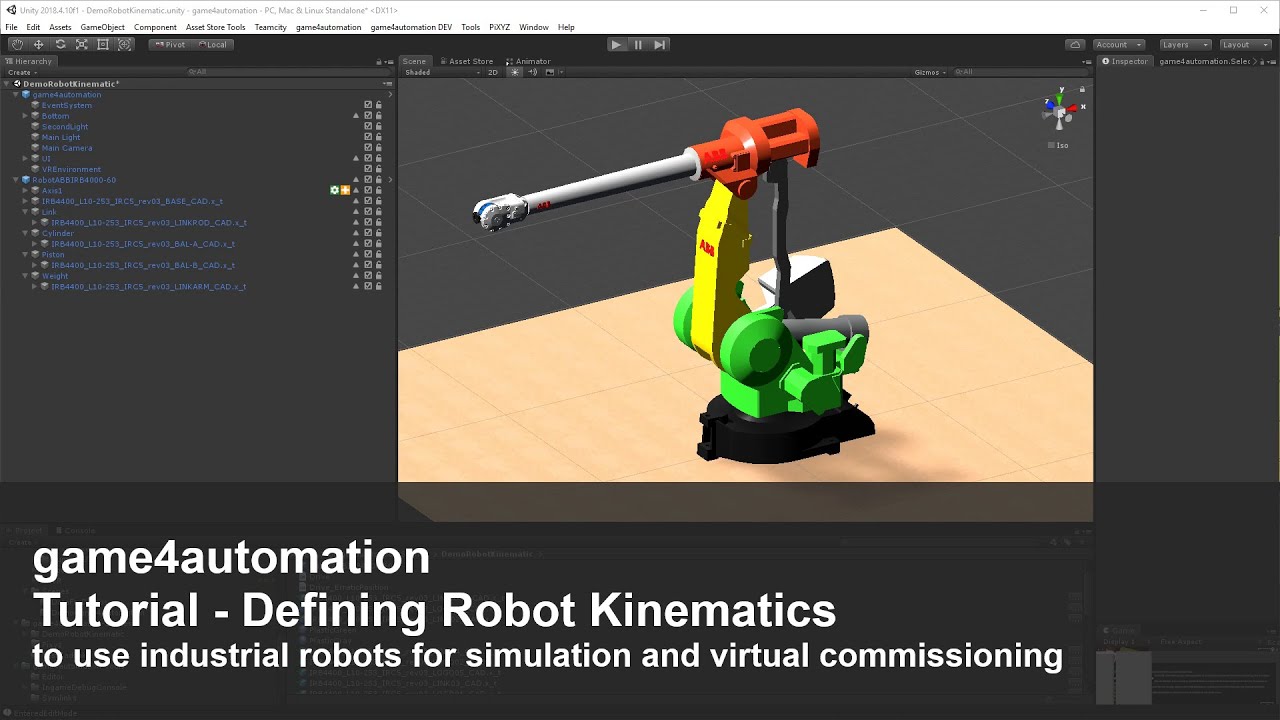Toggle SecondLight active checkbox
1280x720 pixels.
pos(368,127)
